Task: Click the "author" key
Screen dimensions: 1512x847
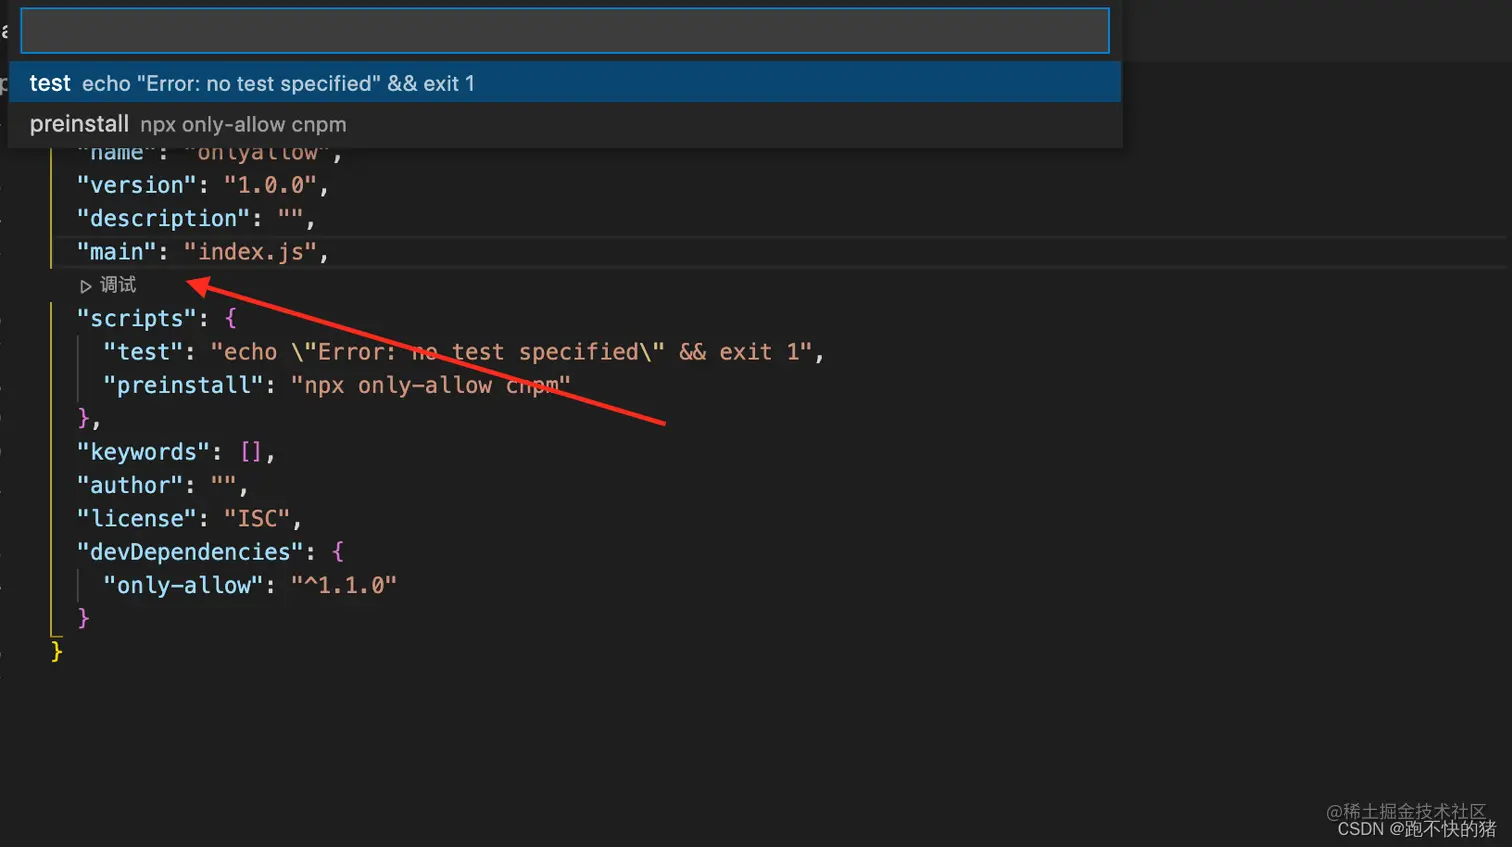Action: click(x=130, y=485)
